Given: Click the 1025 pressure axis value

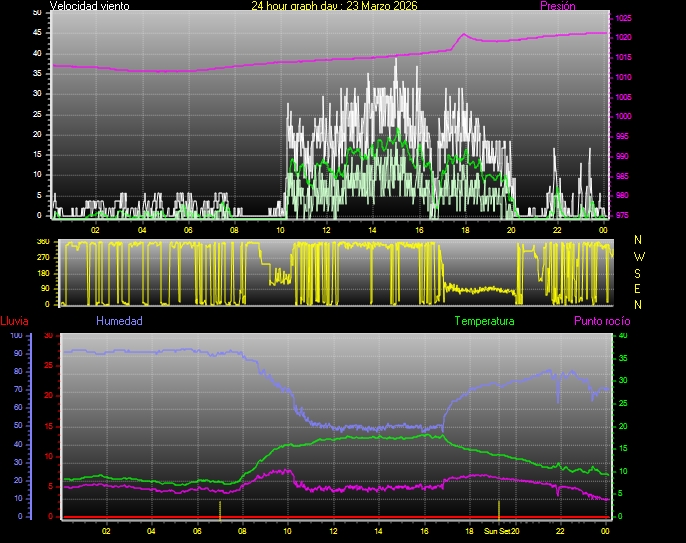Looking at the screenshot, I should tap(623, 18).
